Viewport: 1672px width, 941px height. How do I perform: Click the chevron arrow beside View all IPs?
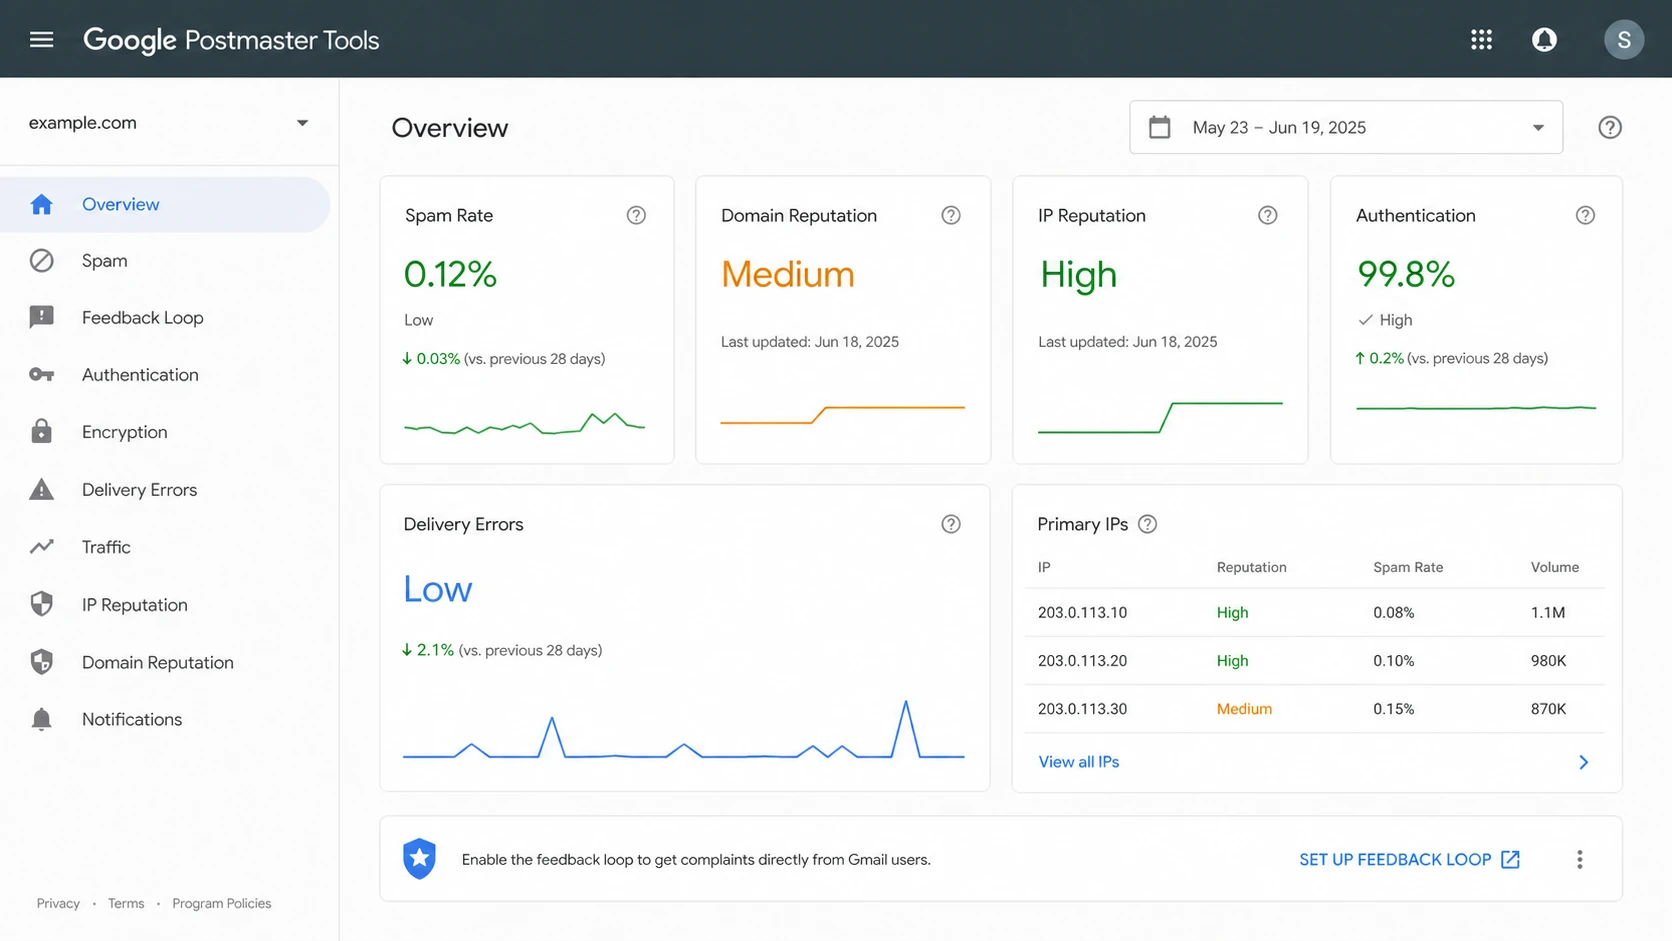point(1583,762)
